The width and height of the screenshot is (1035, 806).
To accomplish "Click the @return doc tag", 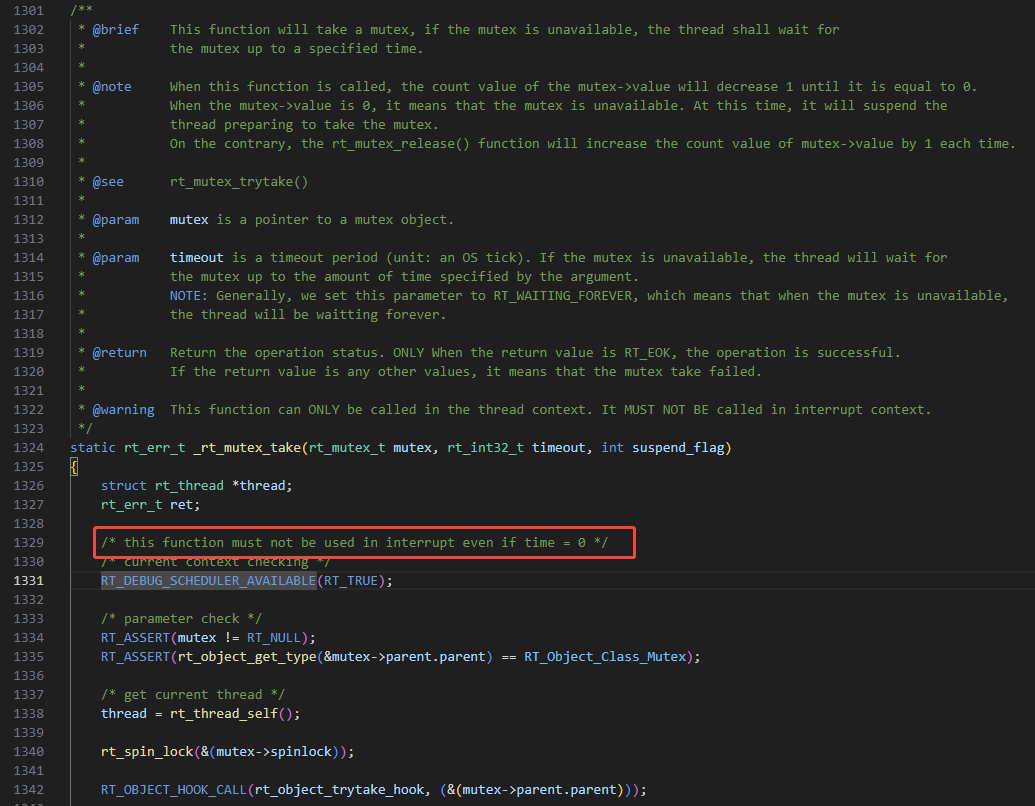I will [x=119, y=353].
